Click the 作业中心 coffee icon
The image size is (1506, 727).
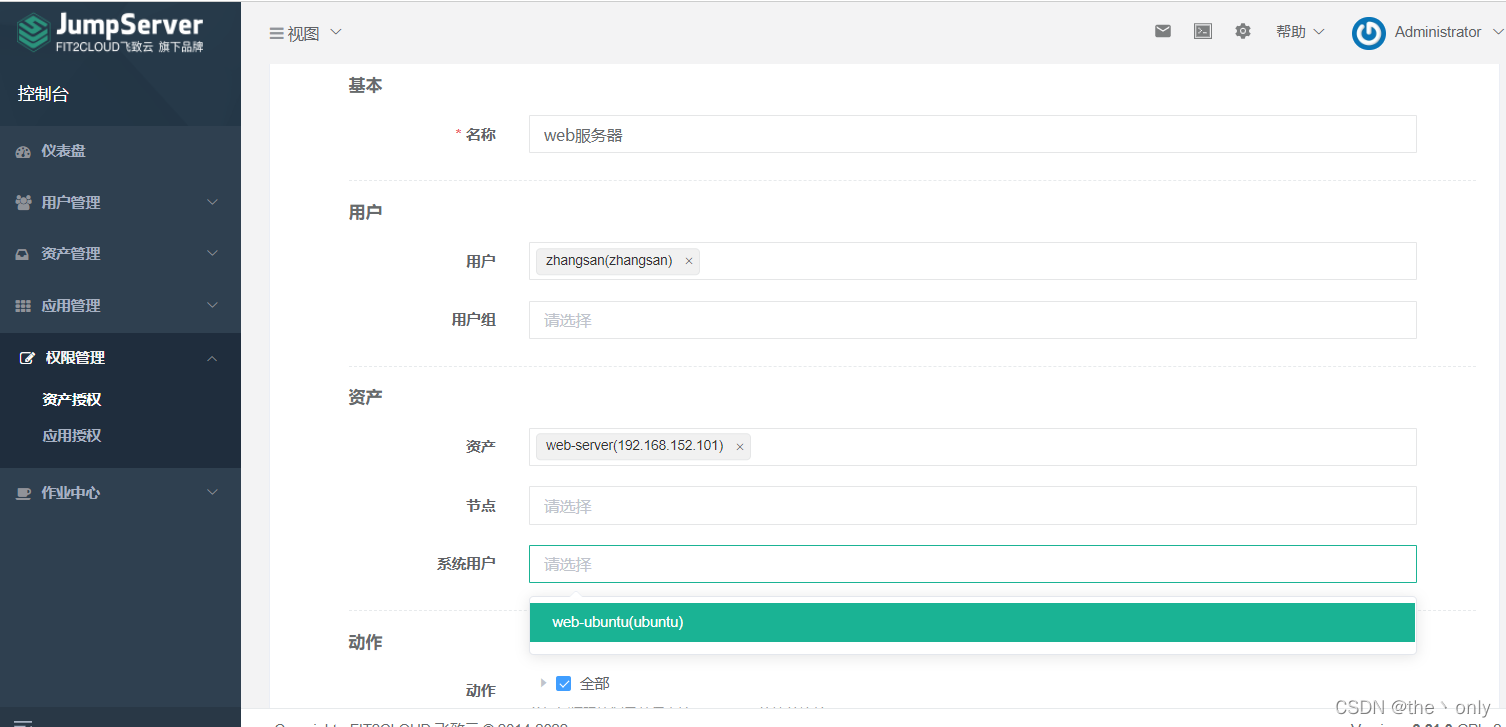pyautogui.click(x=24, y=493)
